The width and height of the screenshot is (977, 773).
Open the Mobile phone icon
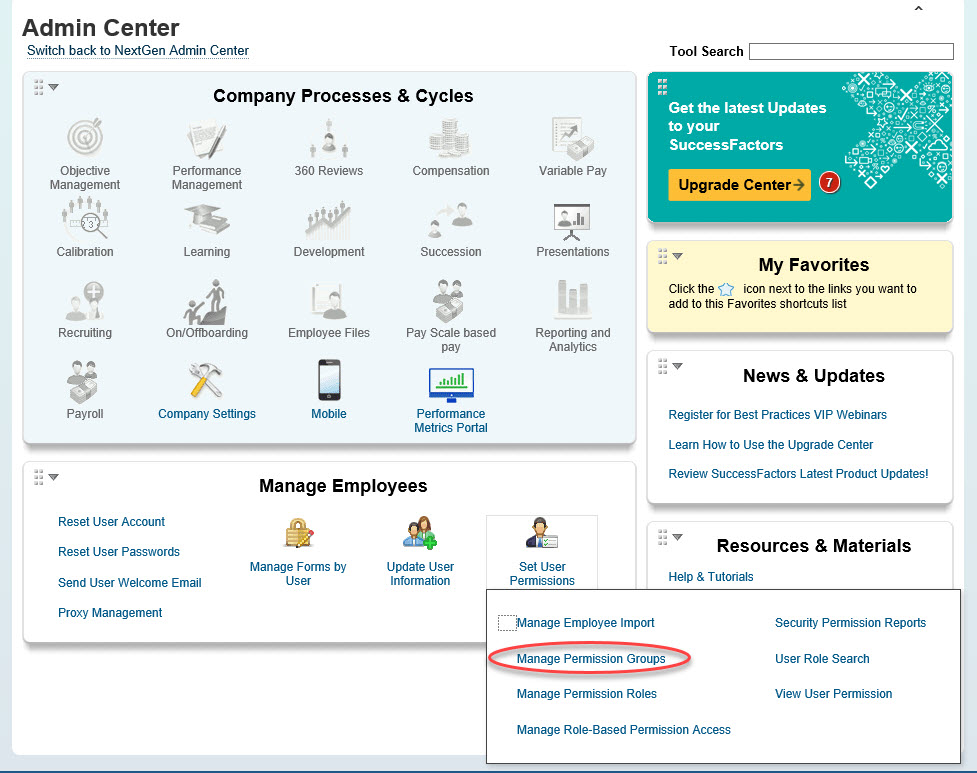[x=329, y=379]
